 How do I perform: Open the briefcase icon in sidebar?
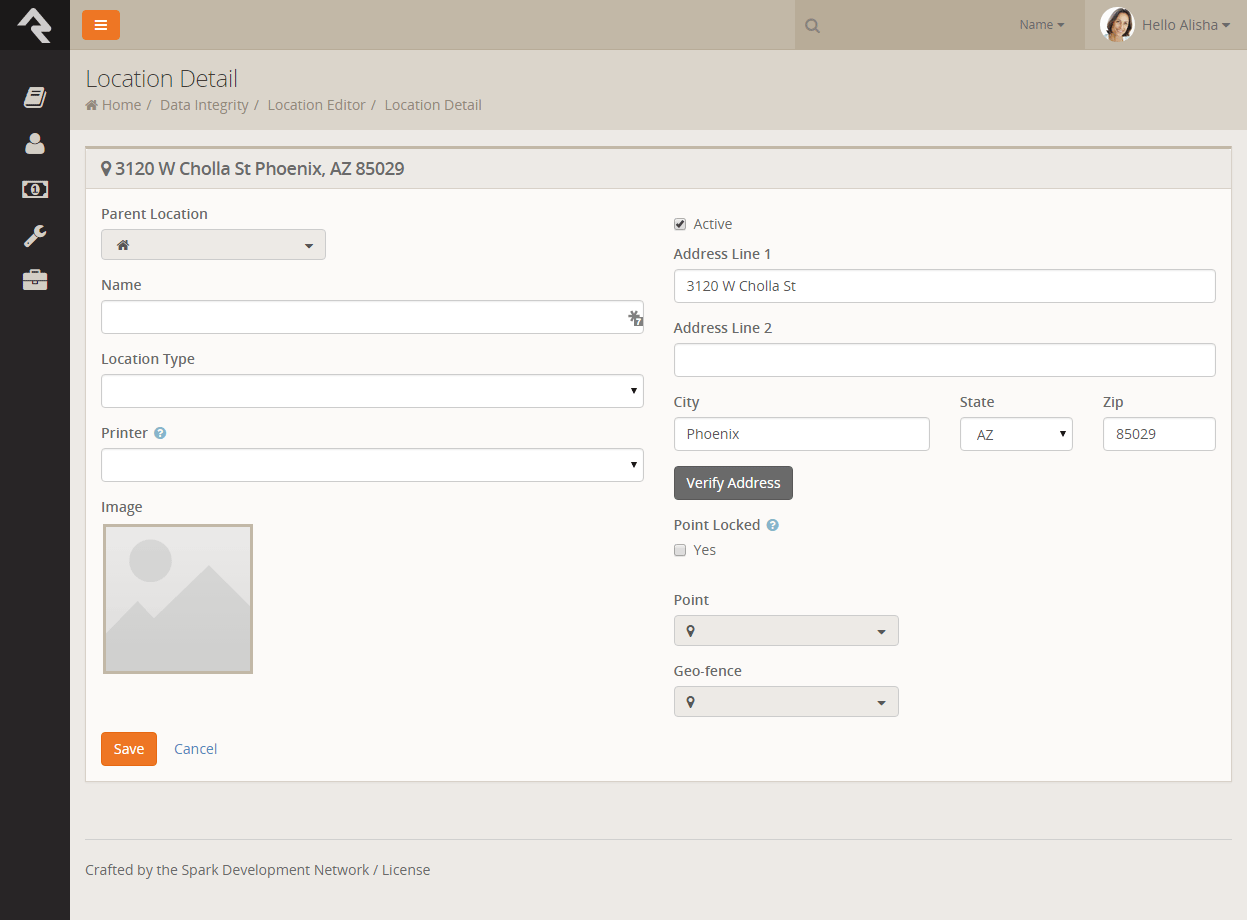click(35, 280)
